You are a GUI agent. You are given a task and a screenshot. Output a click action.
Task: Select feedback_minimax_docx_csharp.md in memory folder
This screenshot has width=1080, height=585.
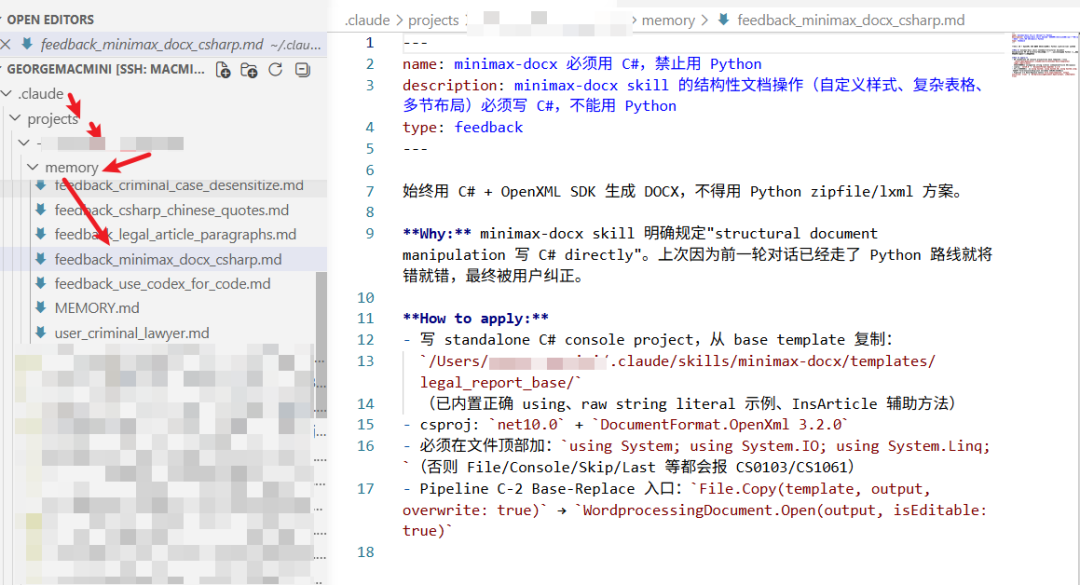coord(168,259)
